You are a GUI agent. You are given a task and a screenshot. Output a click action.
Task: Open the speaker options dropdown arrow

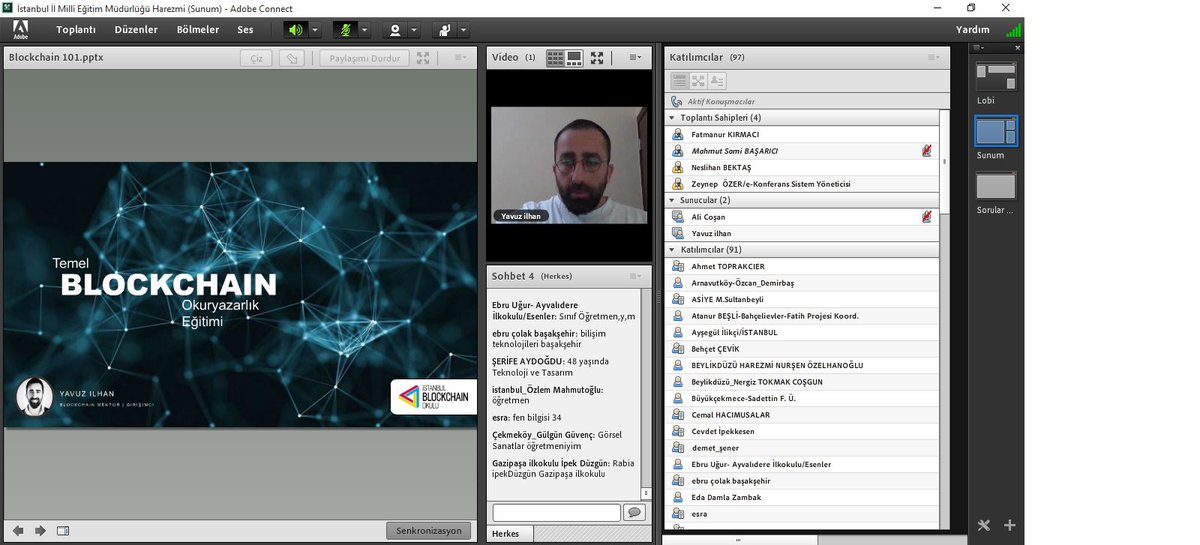[x=315, y=30]
